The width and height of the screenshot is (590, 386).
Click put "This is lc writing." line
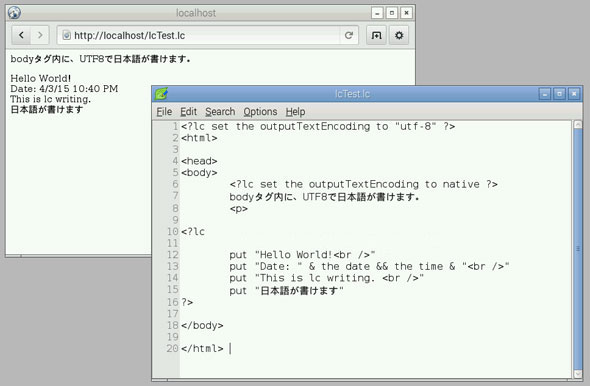327,278
